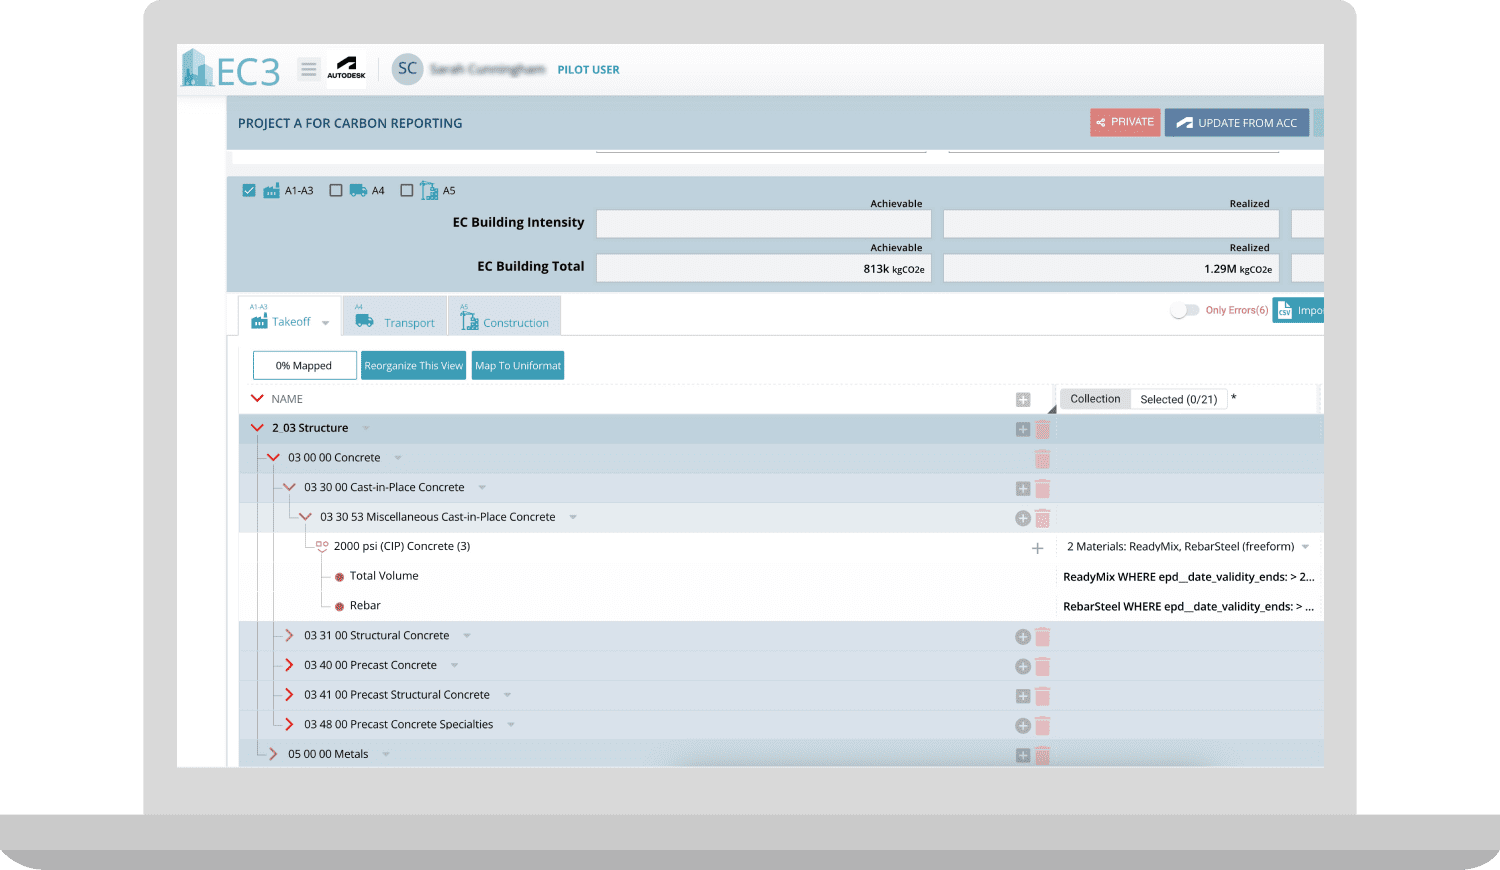Click the Autodesk logo icon
1500x870 pixels.
coord(347,68)
